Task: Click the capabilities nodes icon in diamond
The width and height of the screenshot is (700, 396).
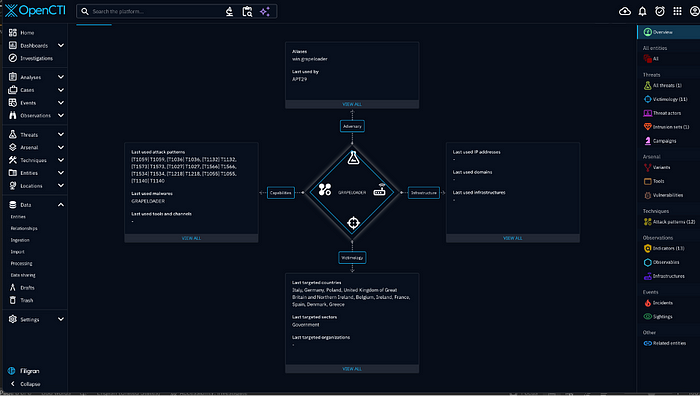Action: [x=325, y=190]
